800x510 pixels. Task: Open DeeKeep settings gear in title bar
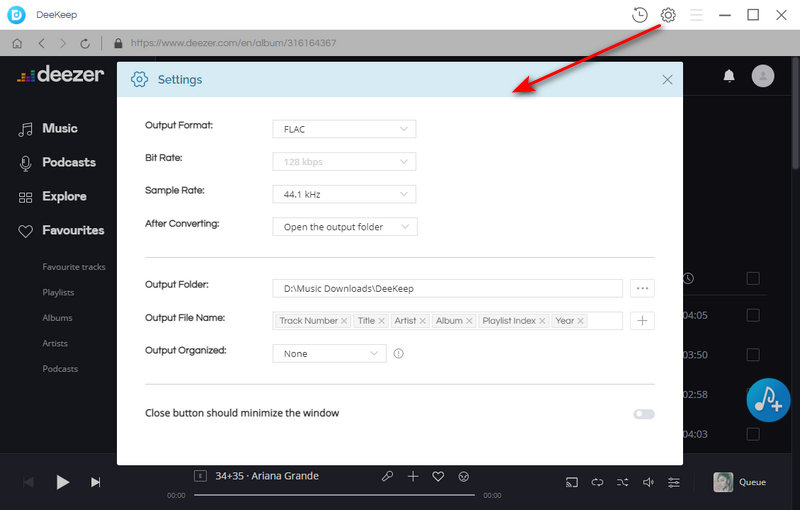coord(668,15)
